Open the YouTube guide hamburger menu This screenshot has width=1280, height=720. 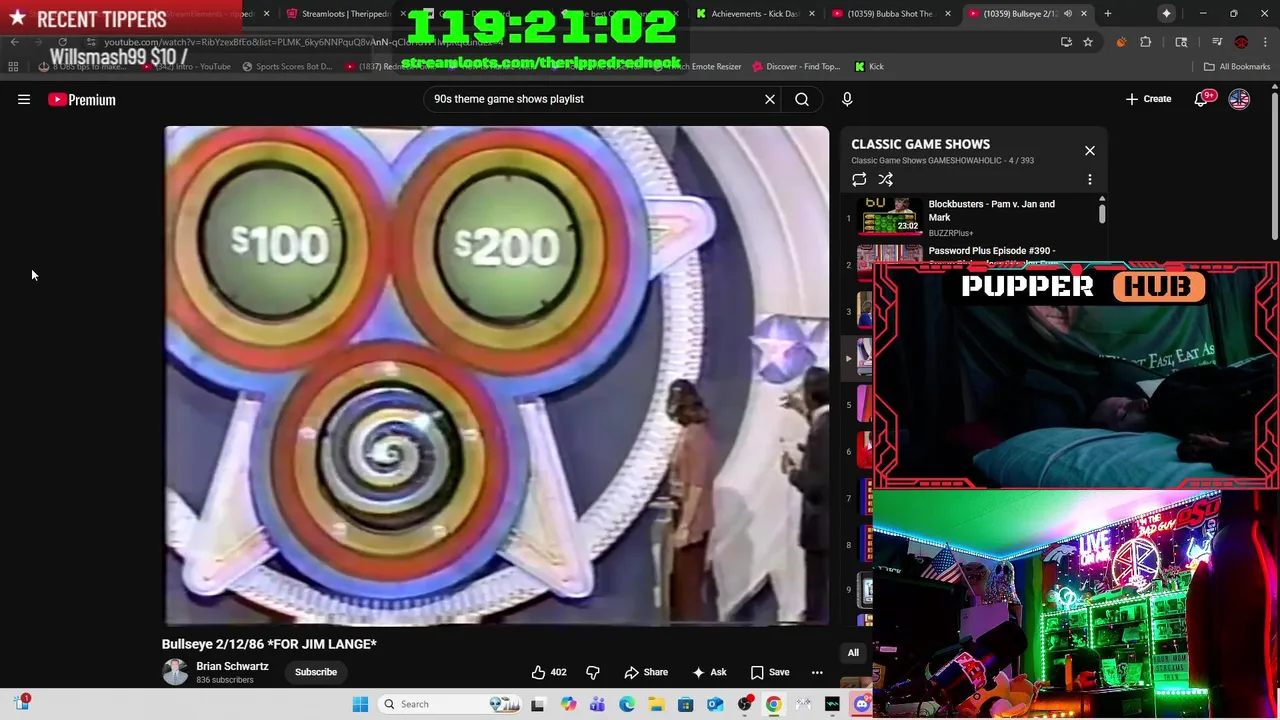click(x=24, y=99)
